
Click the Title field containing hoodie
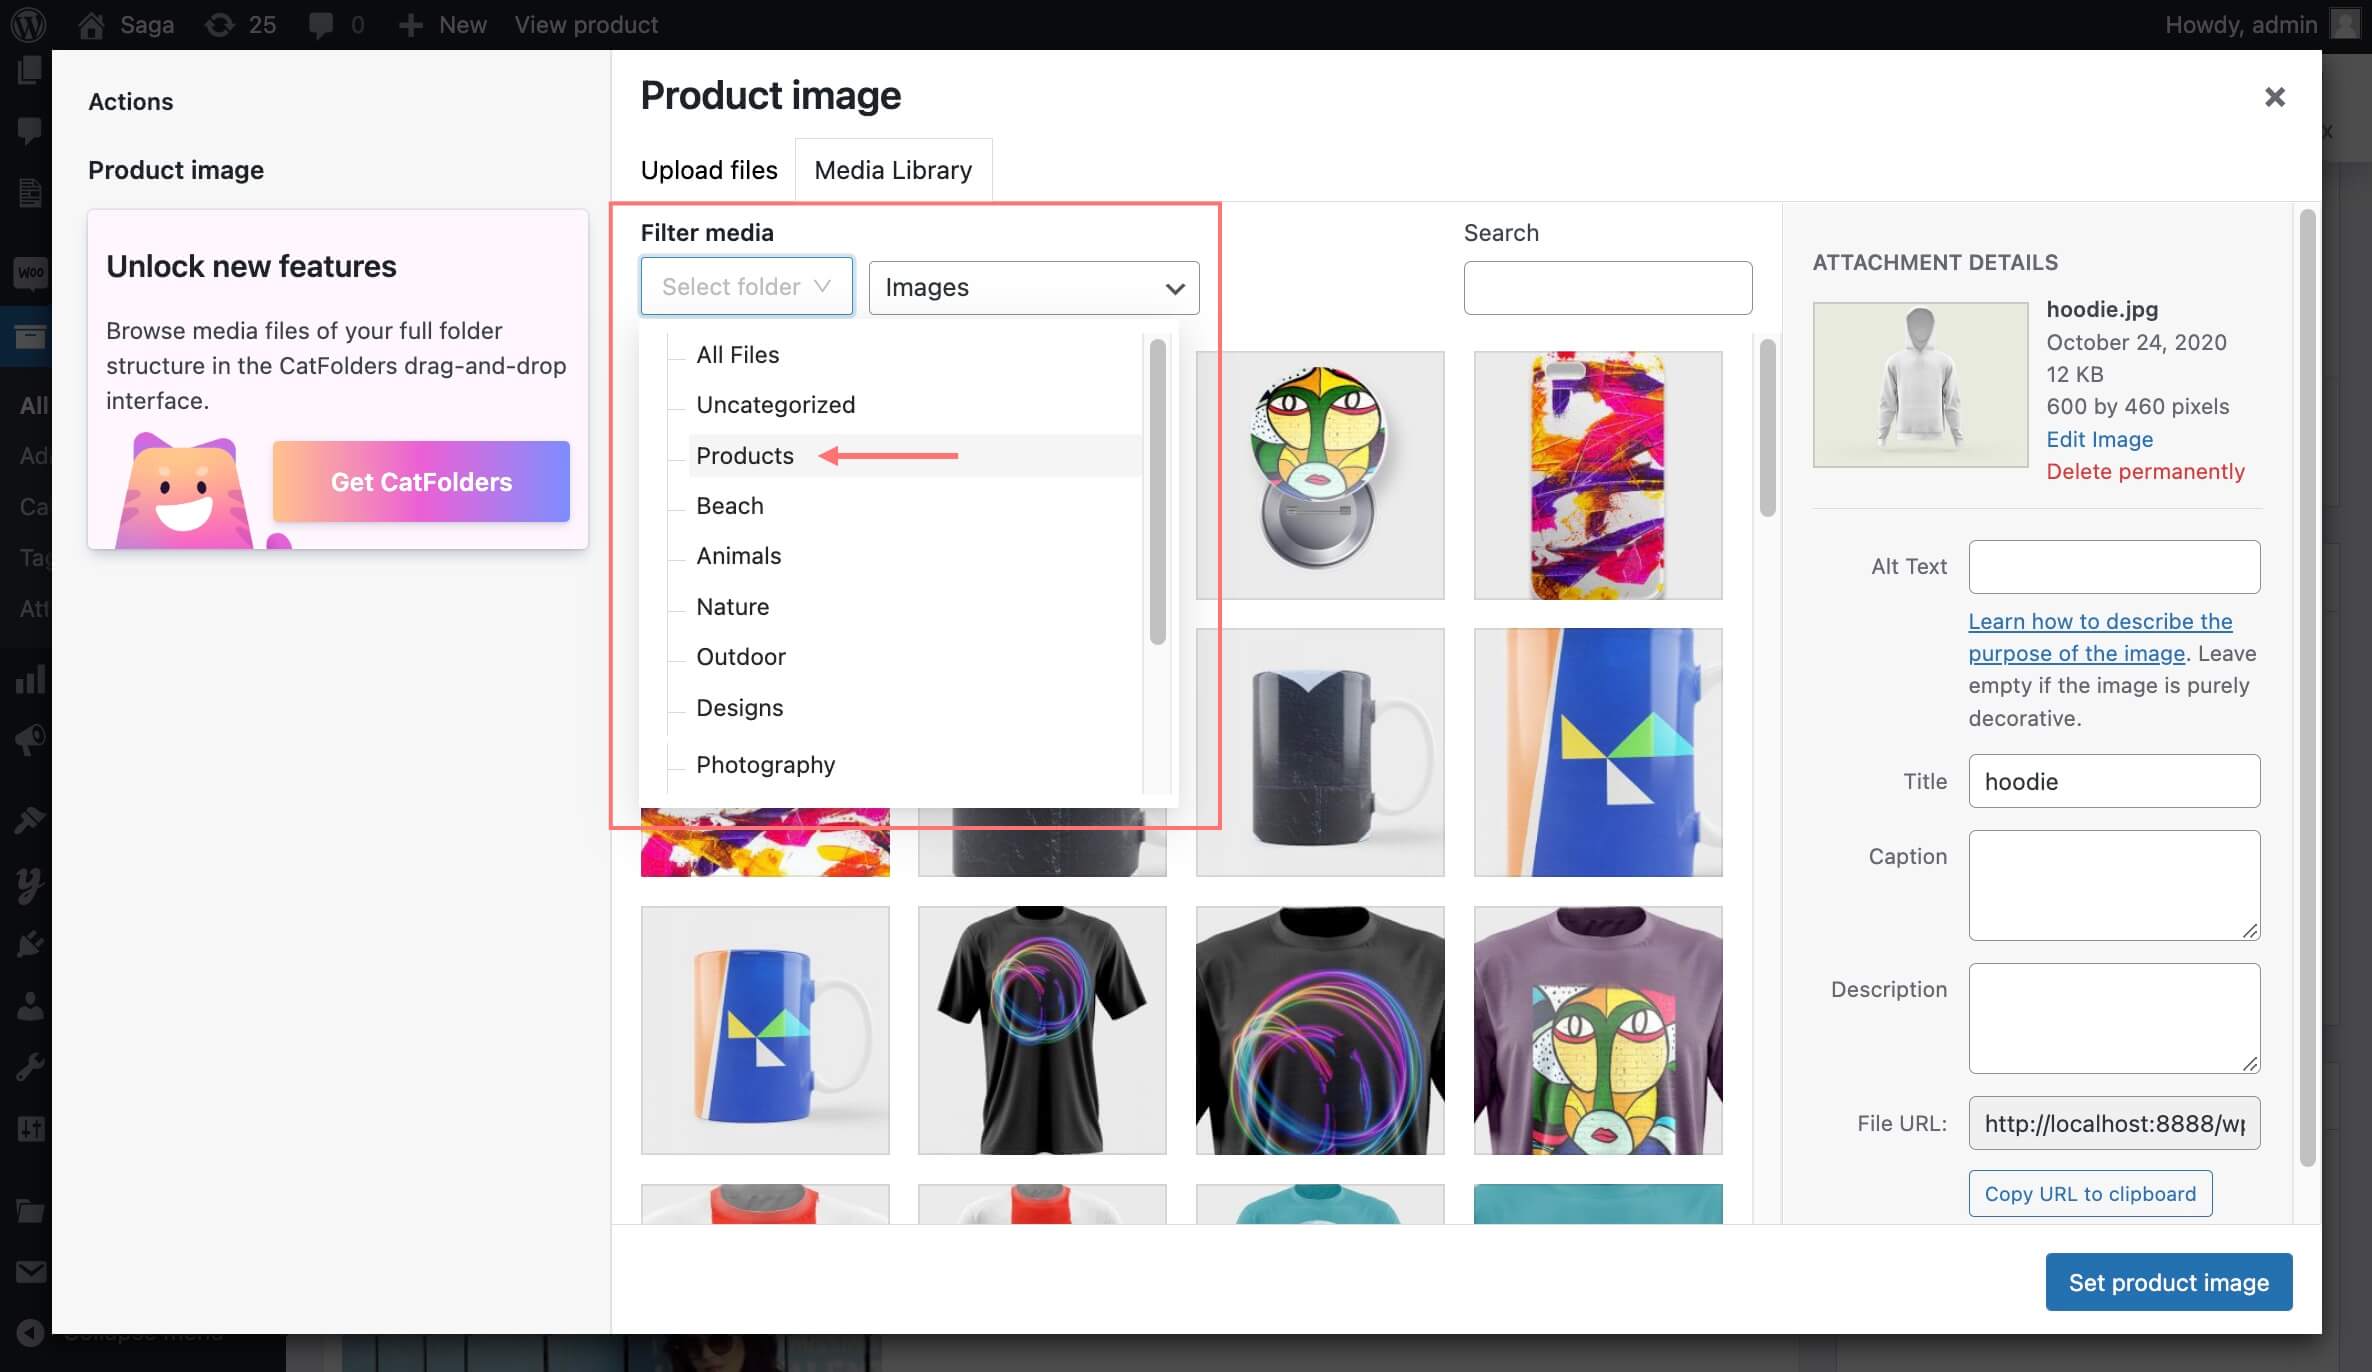click(x=2114, y=781)
